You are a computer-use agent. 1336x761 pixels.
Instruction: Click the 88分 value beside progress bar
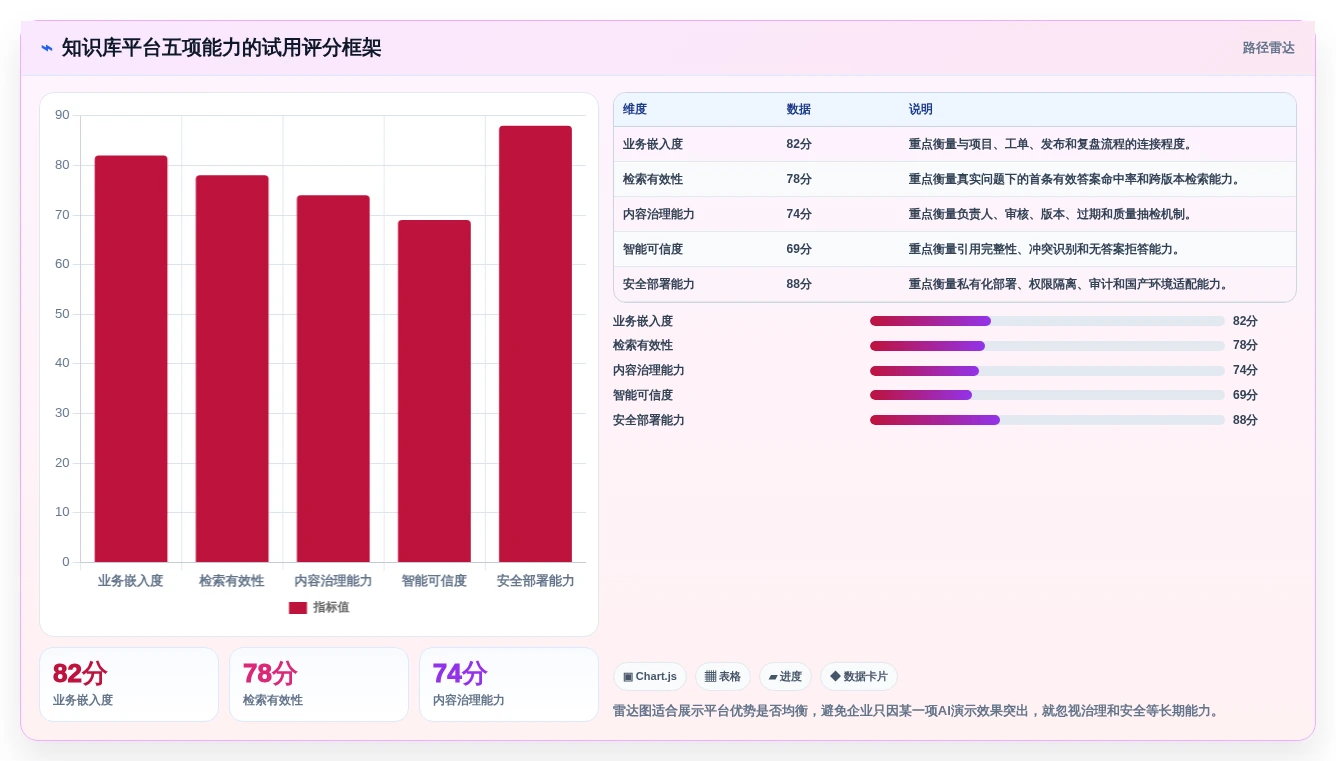point(1245,420)
